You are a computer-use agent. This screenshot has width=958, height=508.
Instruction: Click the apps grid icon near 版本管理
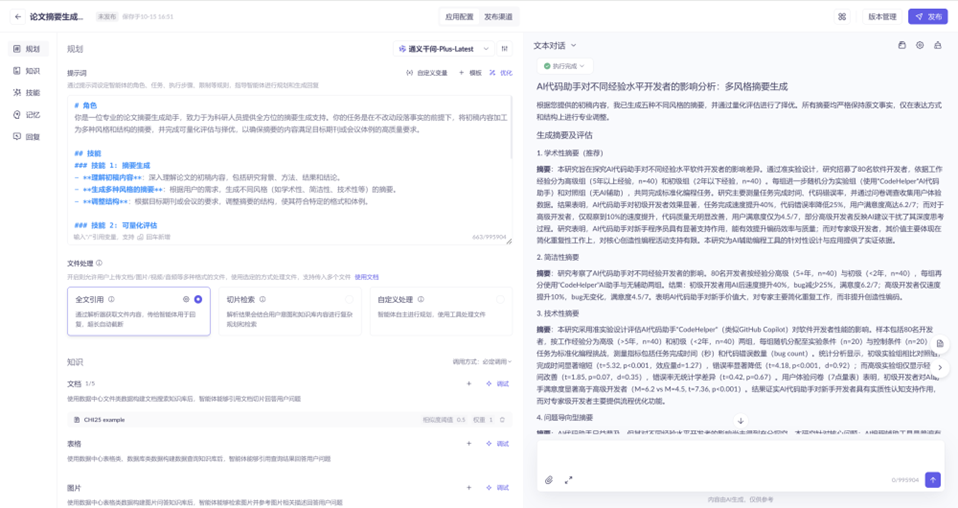click(x=842, y=17)
